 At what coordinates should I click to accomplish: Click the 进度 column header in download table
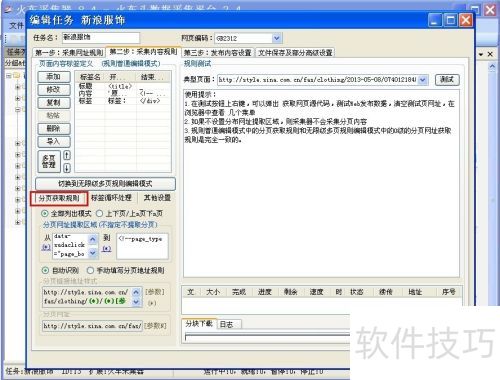pos(265,292)
